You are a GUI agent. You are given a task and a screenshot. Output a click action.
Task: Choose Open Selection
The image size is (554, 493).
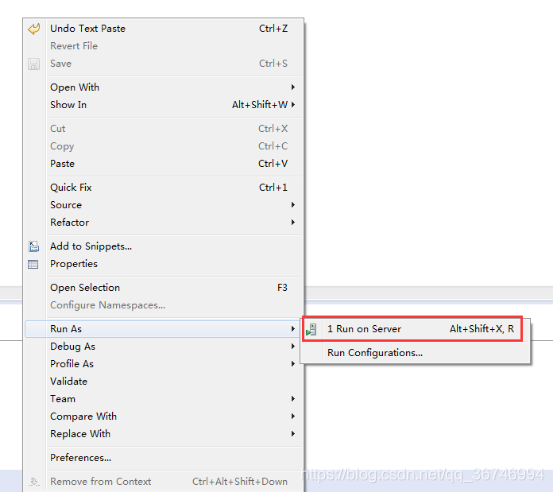[x=163, y=288]
